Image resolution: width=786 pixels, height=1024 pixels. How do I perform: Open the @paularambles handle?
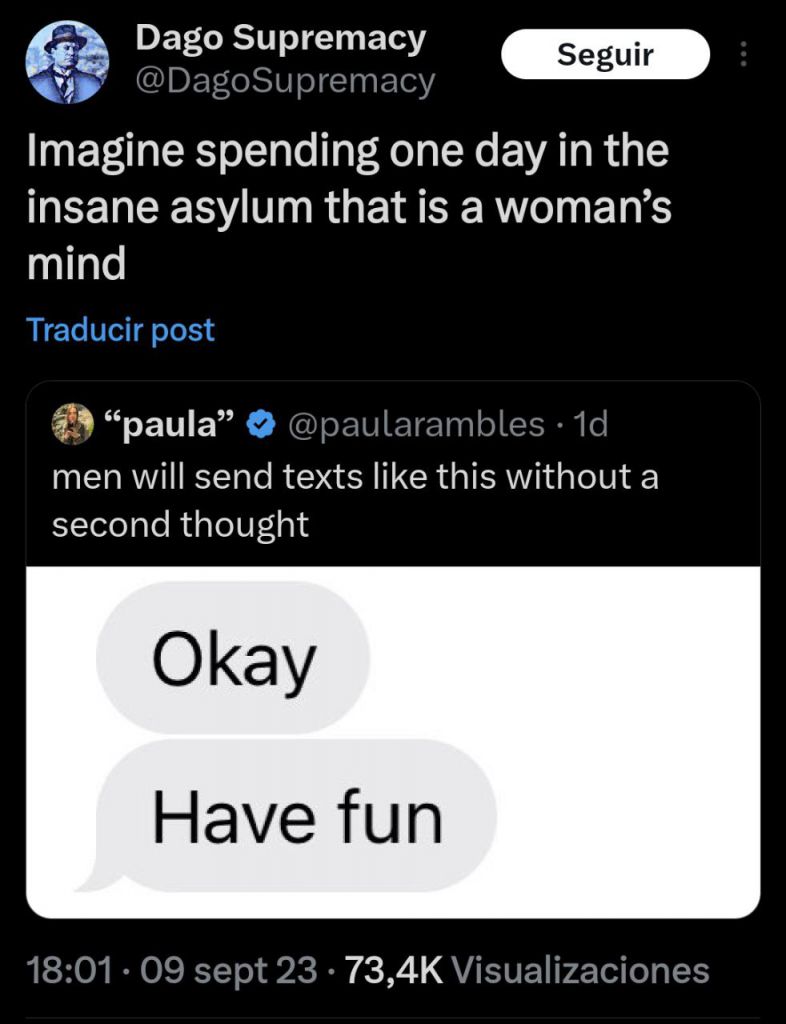[415, 424]
